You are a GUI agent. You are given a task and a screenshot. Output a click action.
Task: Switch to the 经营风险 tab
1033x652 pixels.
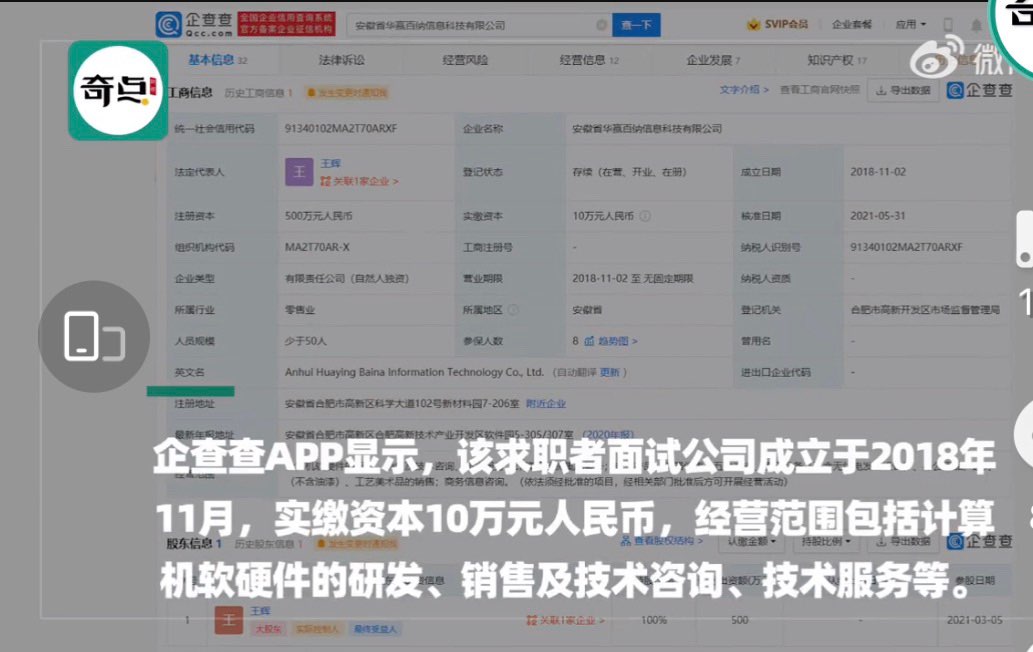pyautogui.click(x=465, y=61)
